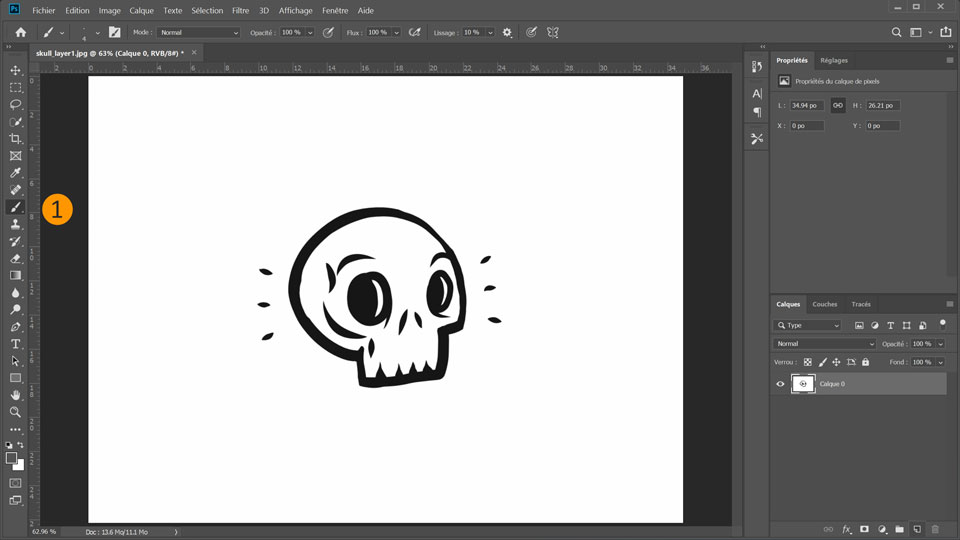Select the Eraser tool
This screenshot has height=540, width=960.
click(x=15, y=258)
